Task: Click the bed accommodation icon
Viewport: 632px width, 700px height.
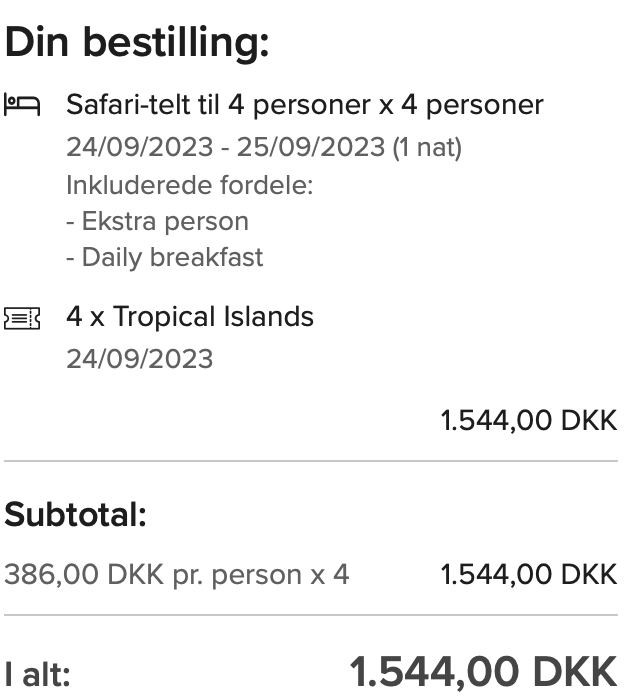Action: pyautogui.click(x=22, y=105)
